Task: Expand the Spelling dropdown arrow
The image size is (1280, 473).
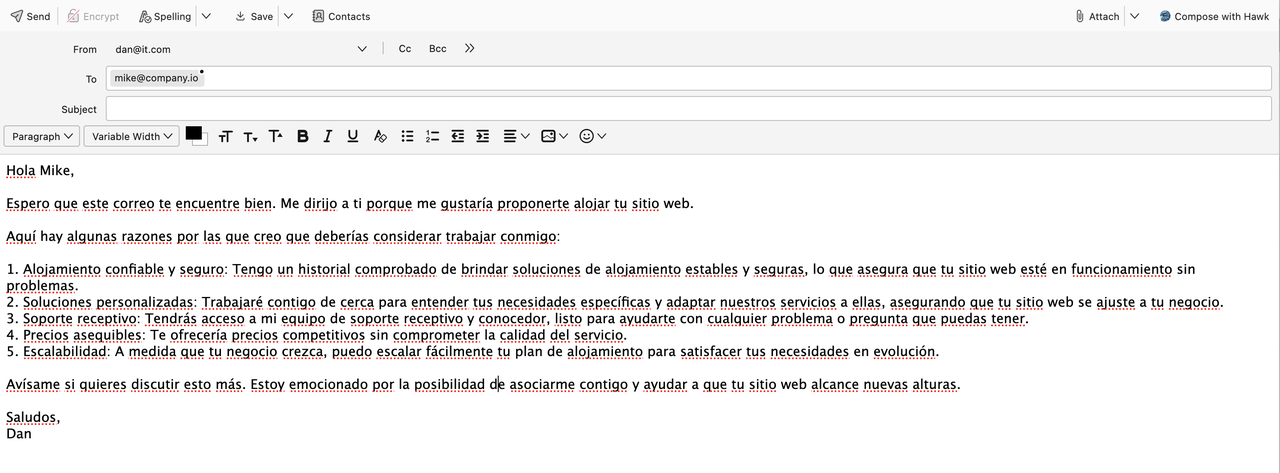Action: coord(206,16)
